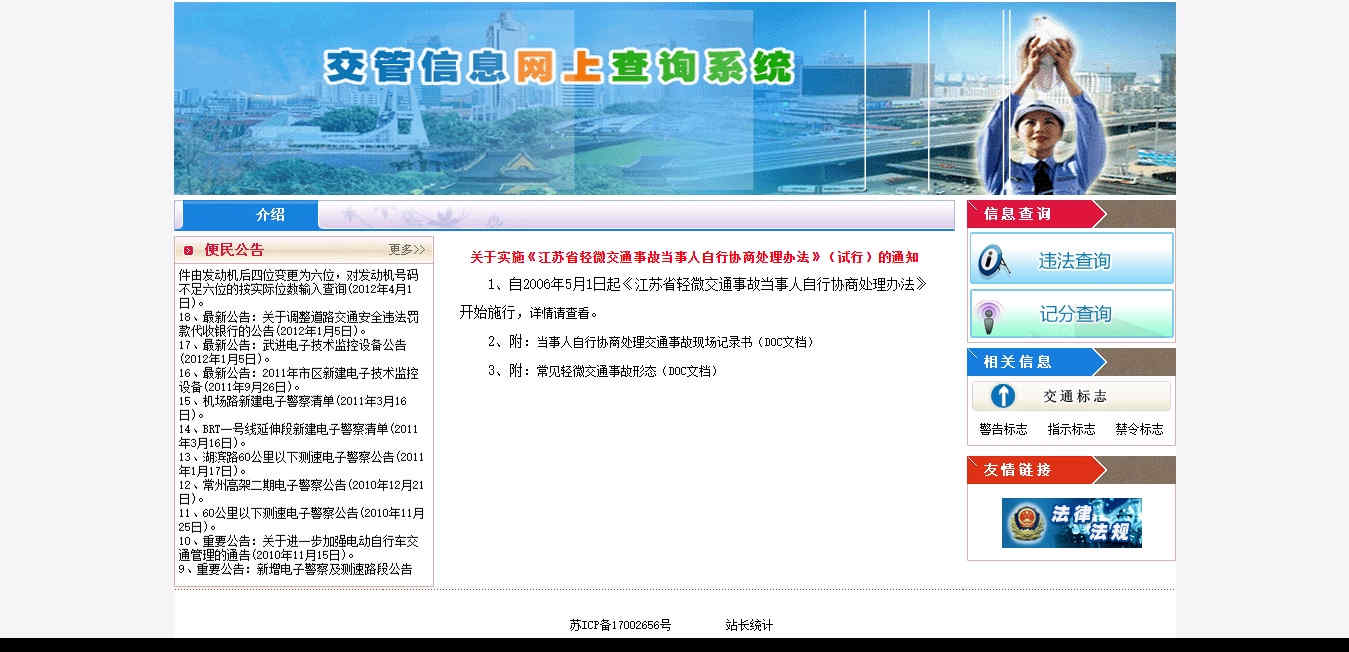Click the 站长统计 footer link
The image size is (1349, 652).
751,624
